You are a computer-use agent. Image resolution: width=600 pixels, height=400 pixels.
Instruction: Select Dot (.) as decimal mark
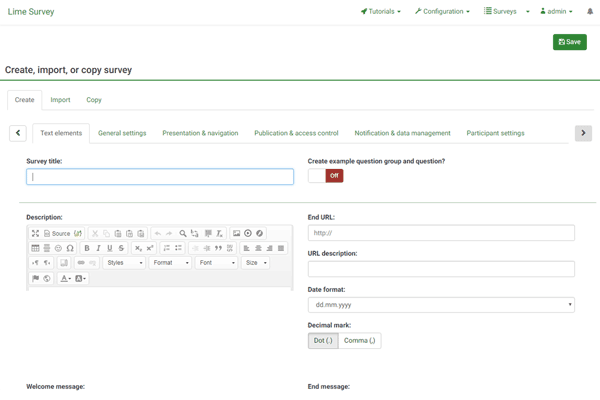pyautogui.click(x=323, y=341)
